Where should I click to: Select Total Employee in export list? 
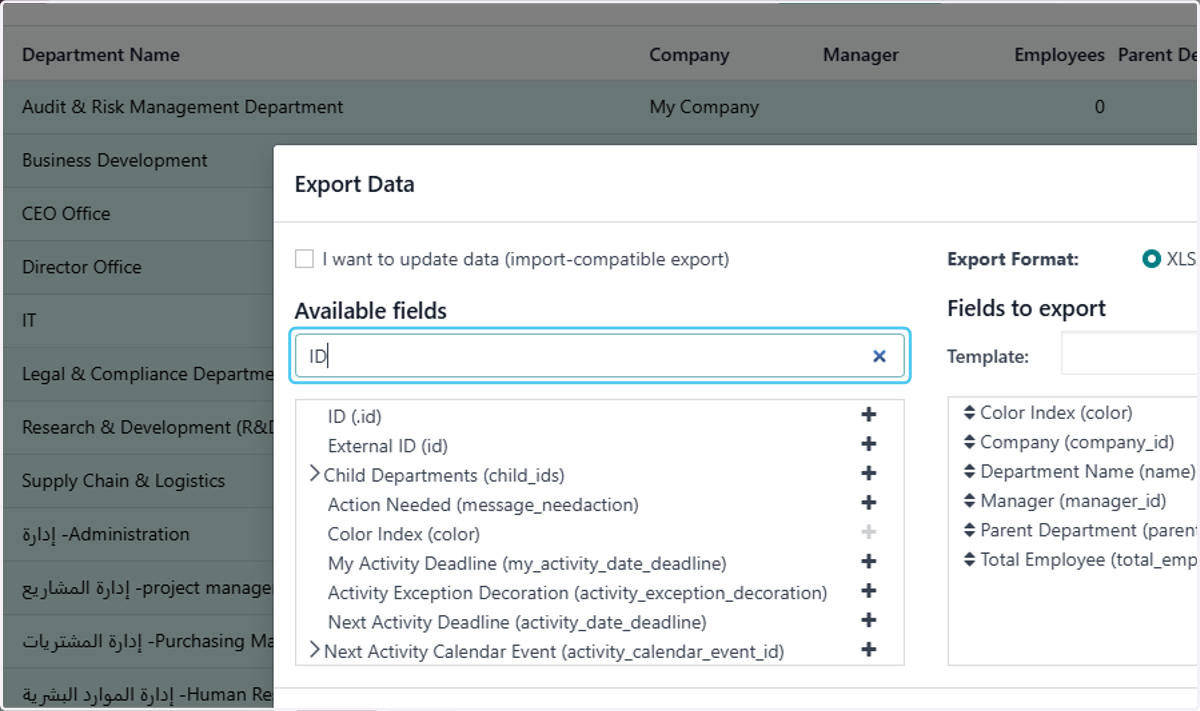coord(1088,560)
